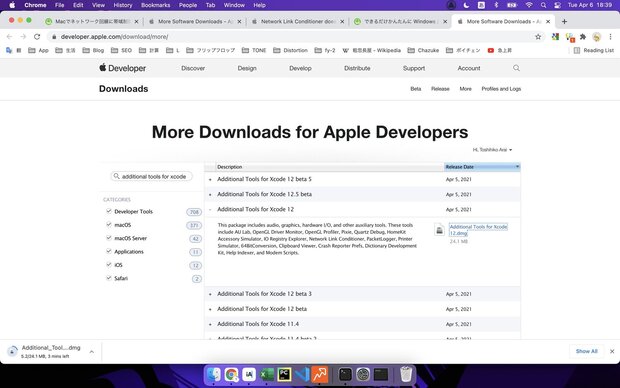
Task: Click the Bluetooth icon in menu bar
Action: click(x=496, y=5)
